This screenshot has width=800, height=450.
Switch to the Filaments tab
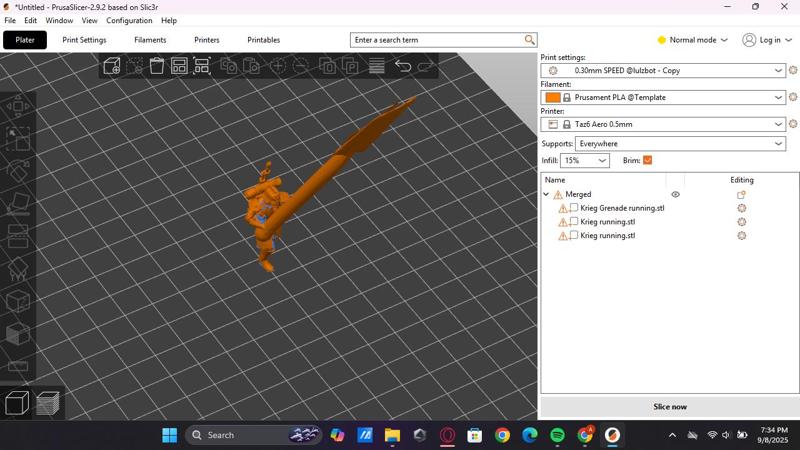point(150,40)
